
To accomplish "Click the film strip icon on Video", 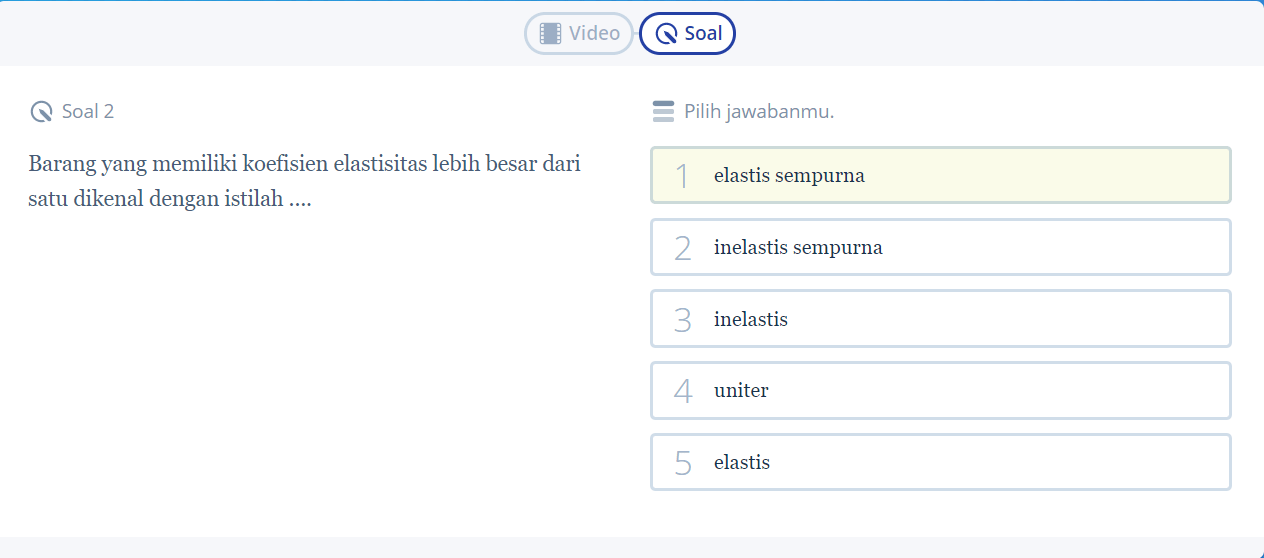I will click(550, 33).
